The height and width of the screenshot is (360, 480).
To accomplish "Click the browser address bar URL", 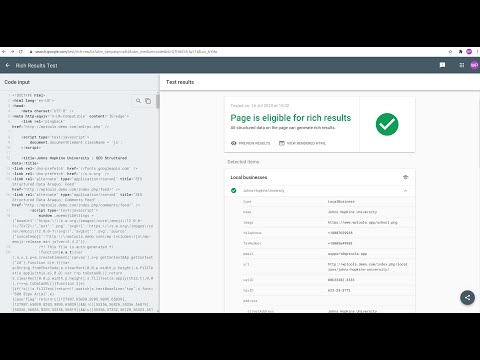I will [126, 52].
